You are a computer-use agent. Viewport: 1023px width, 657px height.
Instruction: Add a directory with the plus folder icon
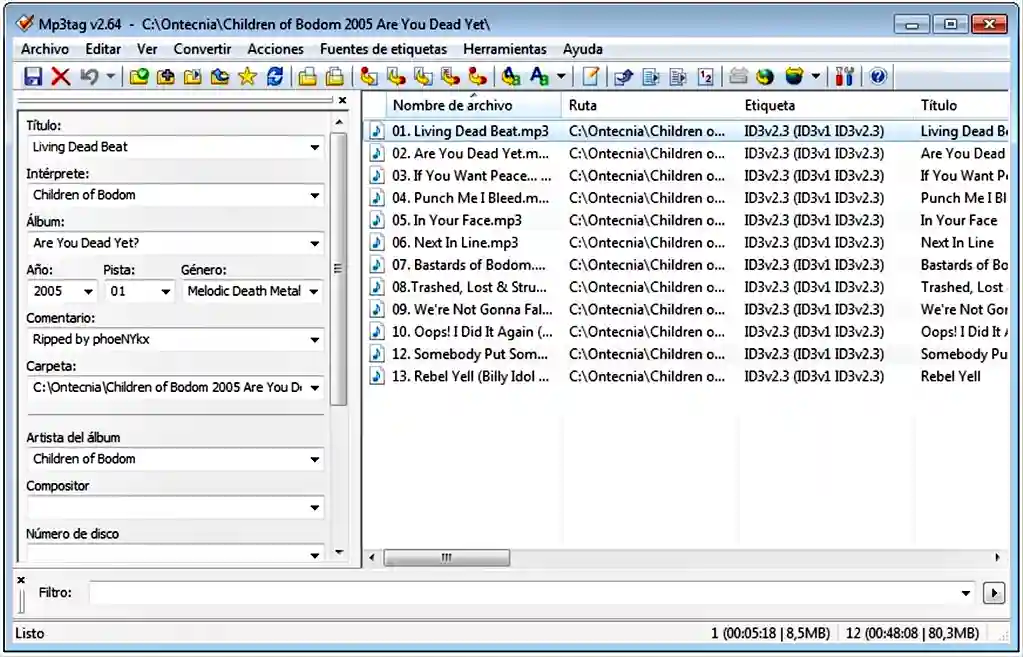coord(166,76)
